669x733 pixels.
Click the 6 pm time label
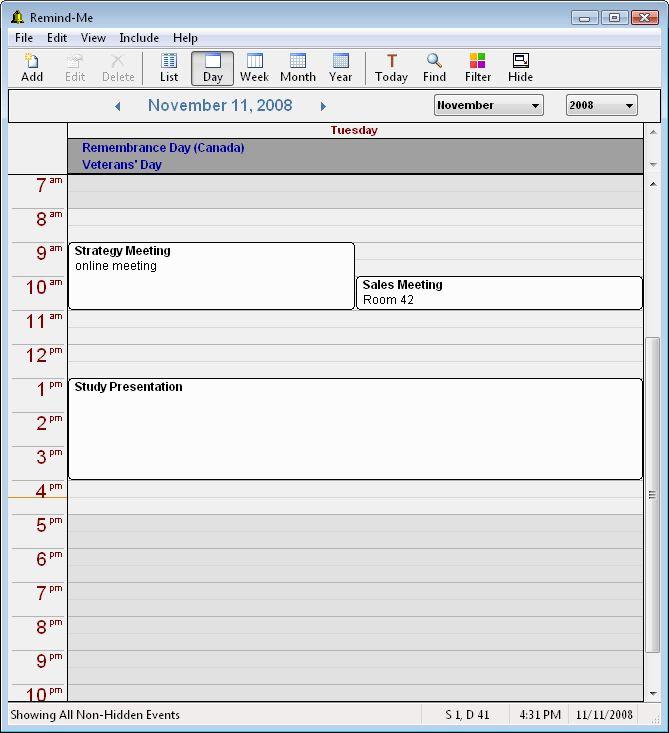[49, 559]
